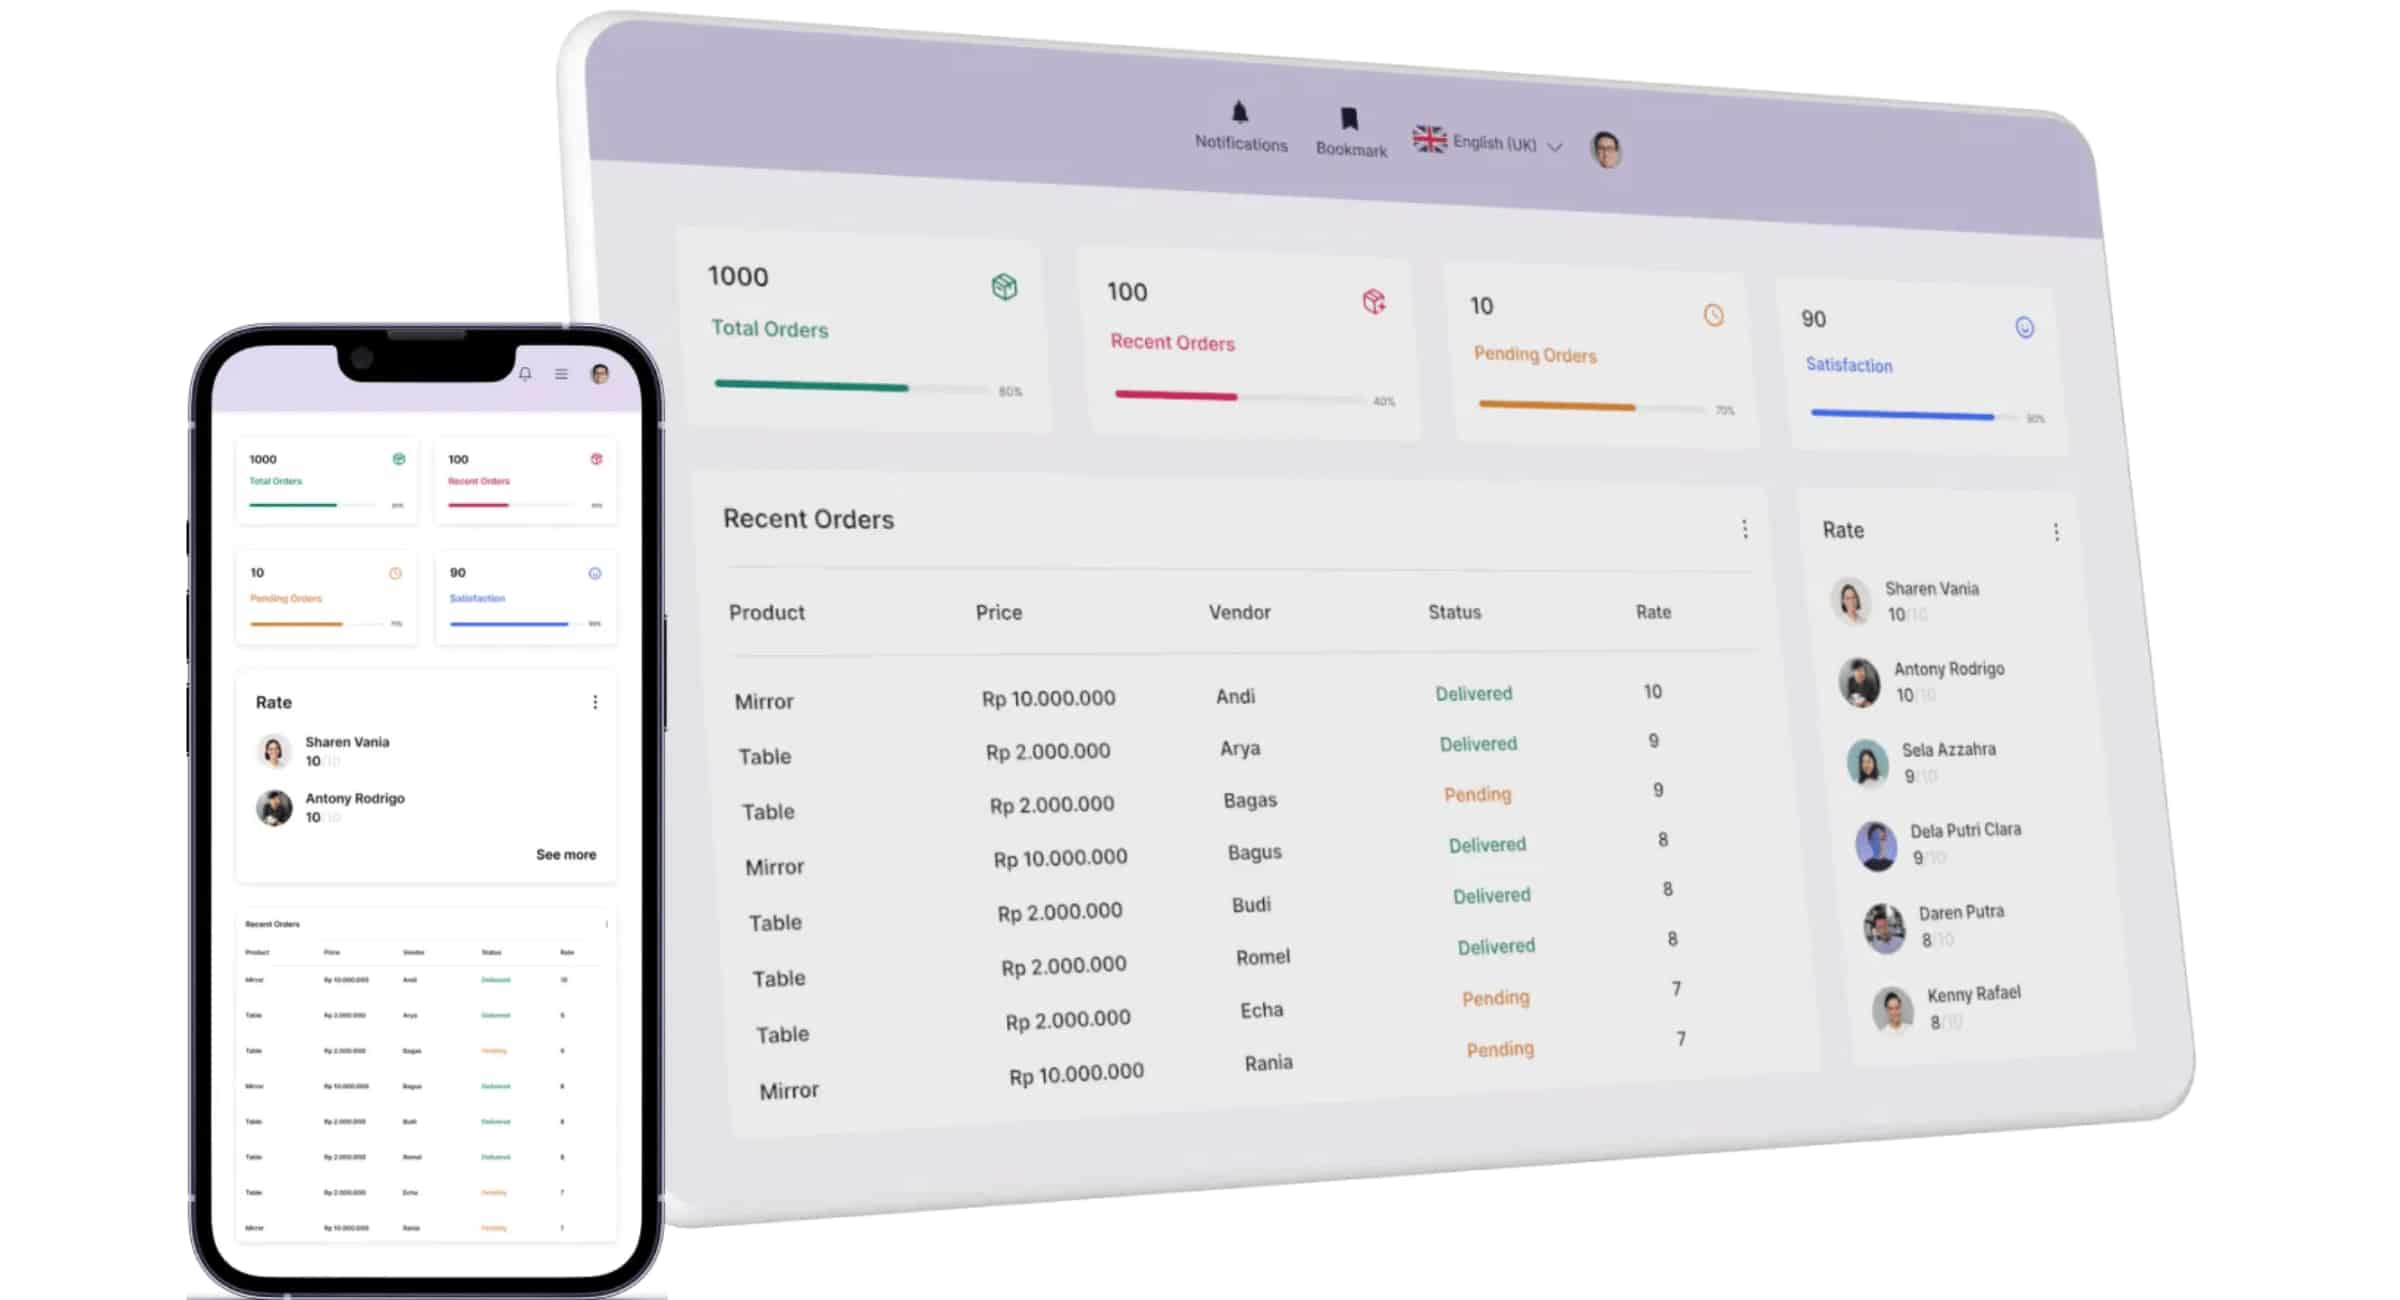Screen dimensions: 2400x1300
Task: Click See more in Rate section
Action: click(566, 853)
